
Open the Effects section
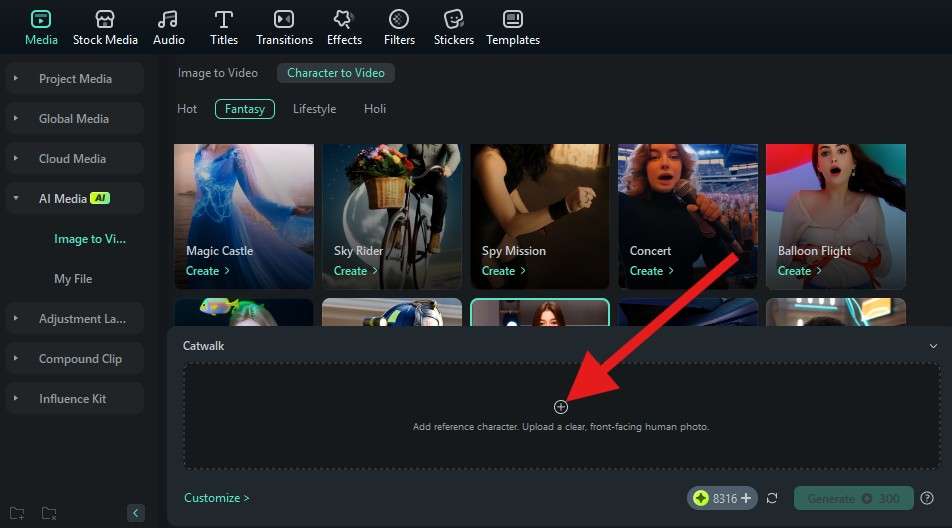pos(344,28)
